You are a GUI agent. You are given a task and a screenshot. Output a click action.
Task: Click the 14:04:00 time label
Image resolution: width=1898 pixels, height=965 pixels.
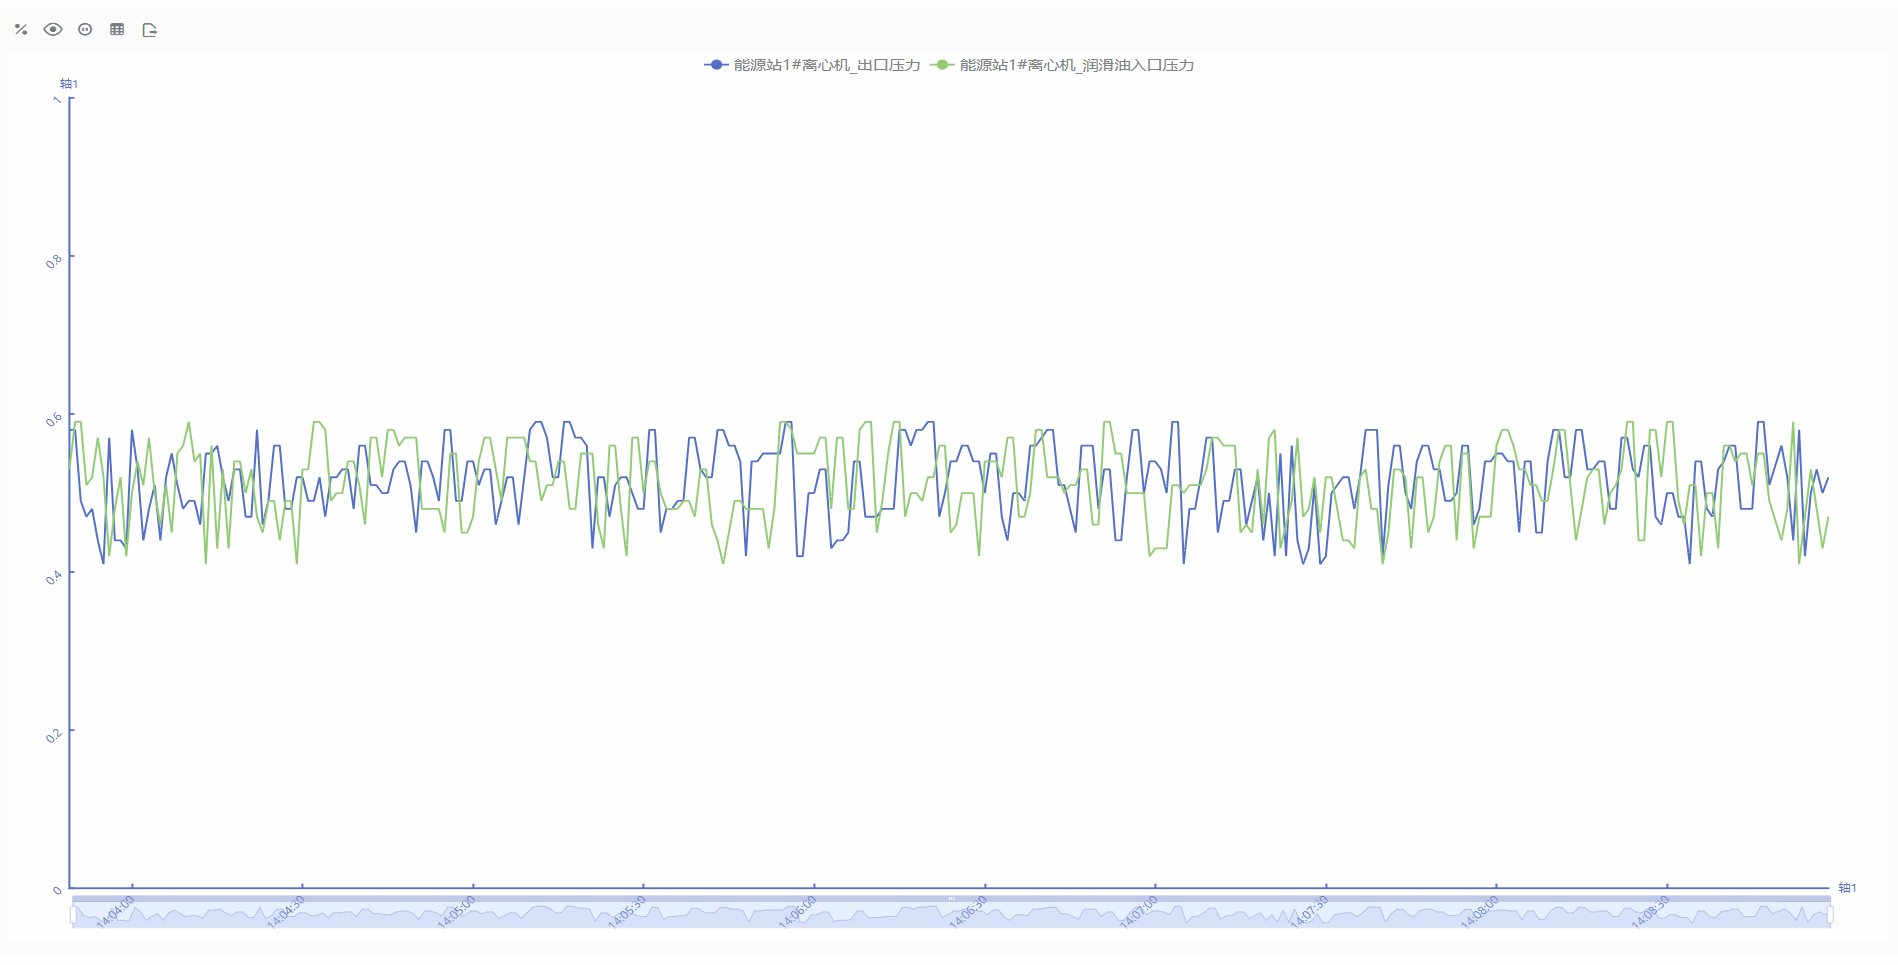click(116, 911)
